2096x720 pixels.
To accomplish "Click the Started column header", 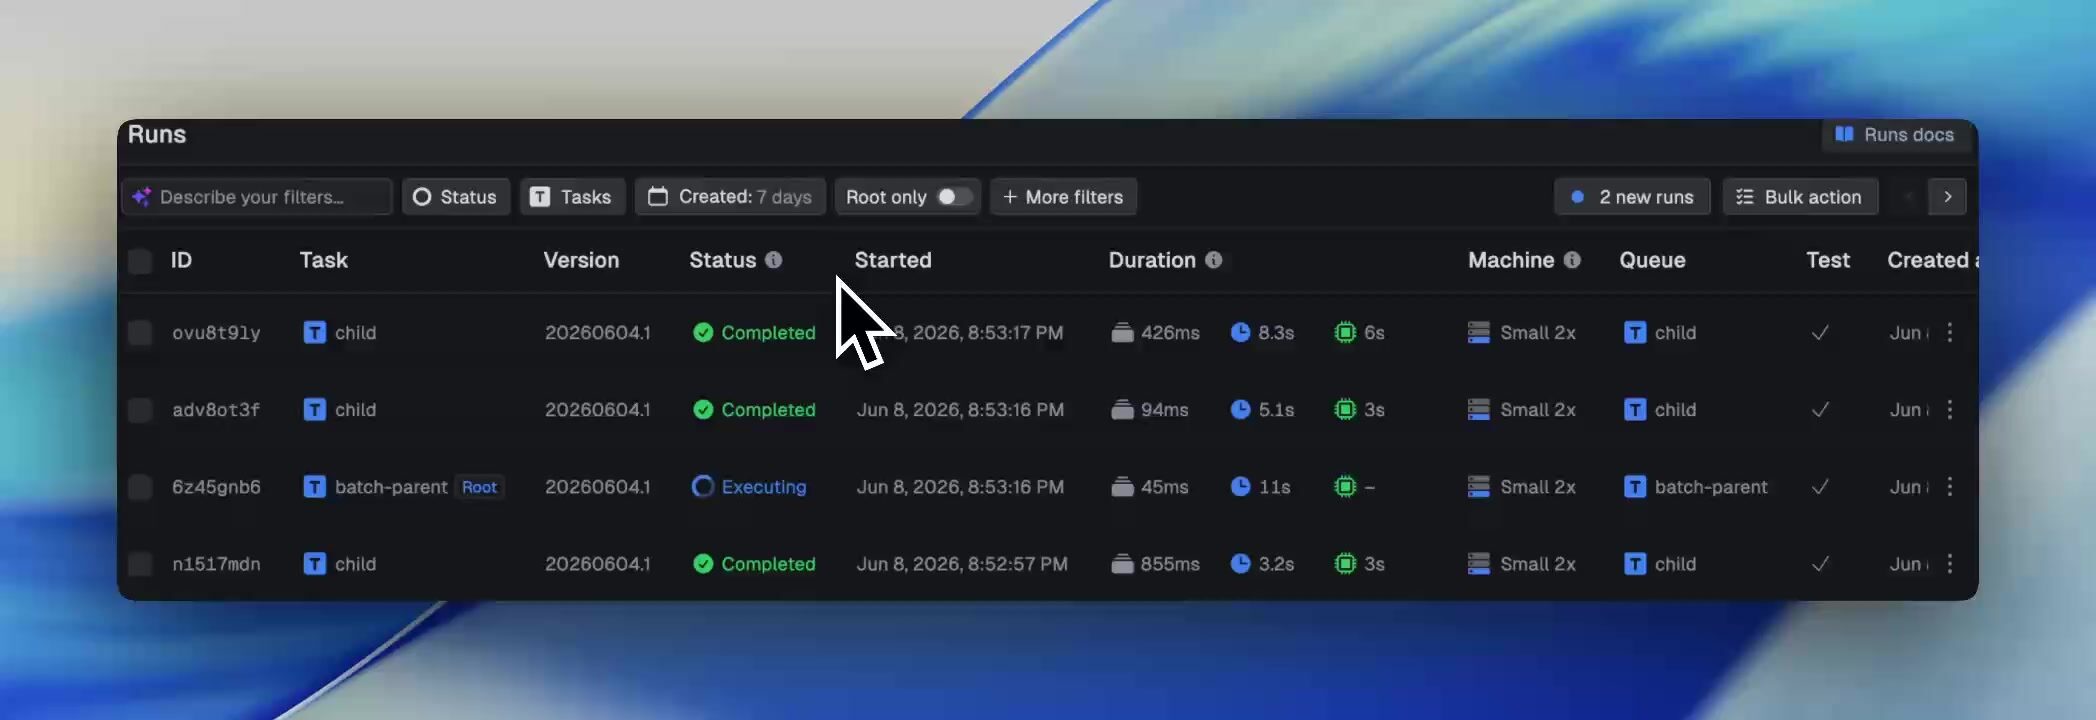I will [x=893, y=260].
